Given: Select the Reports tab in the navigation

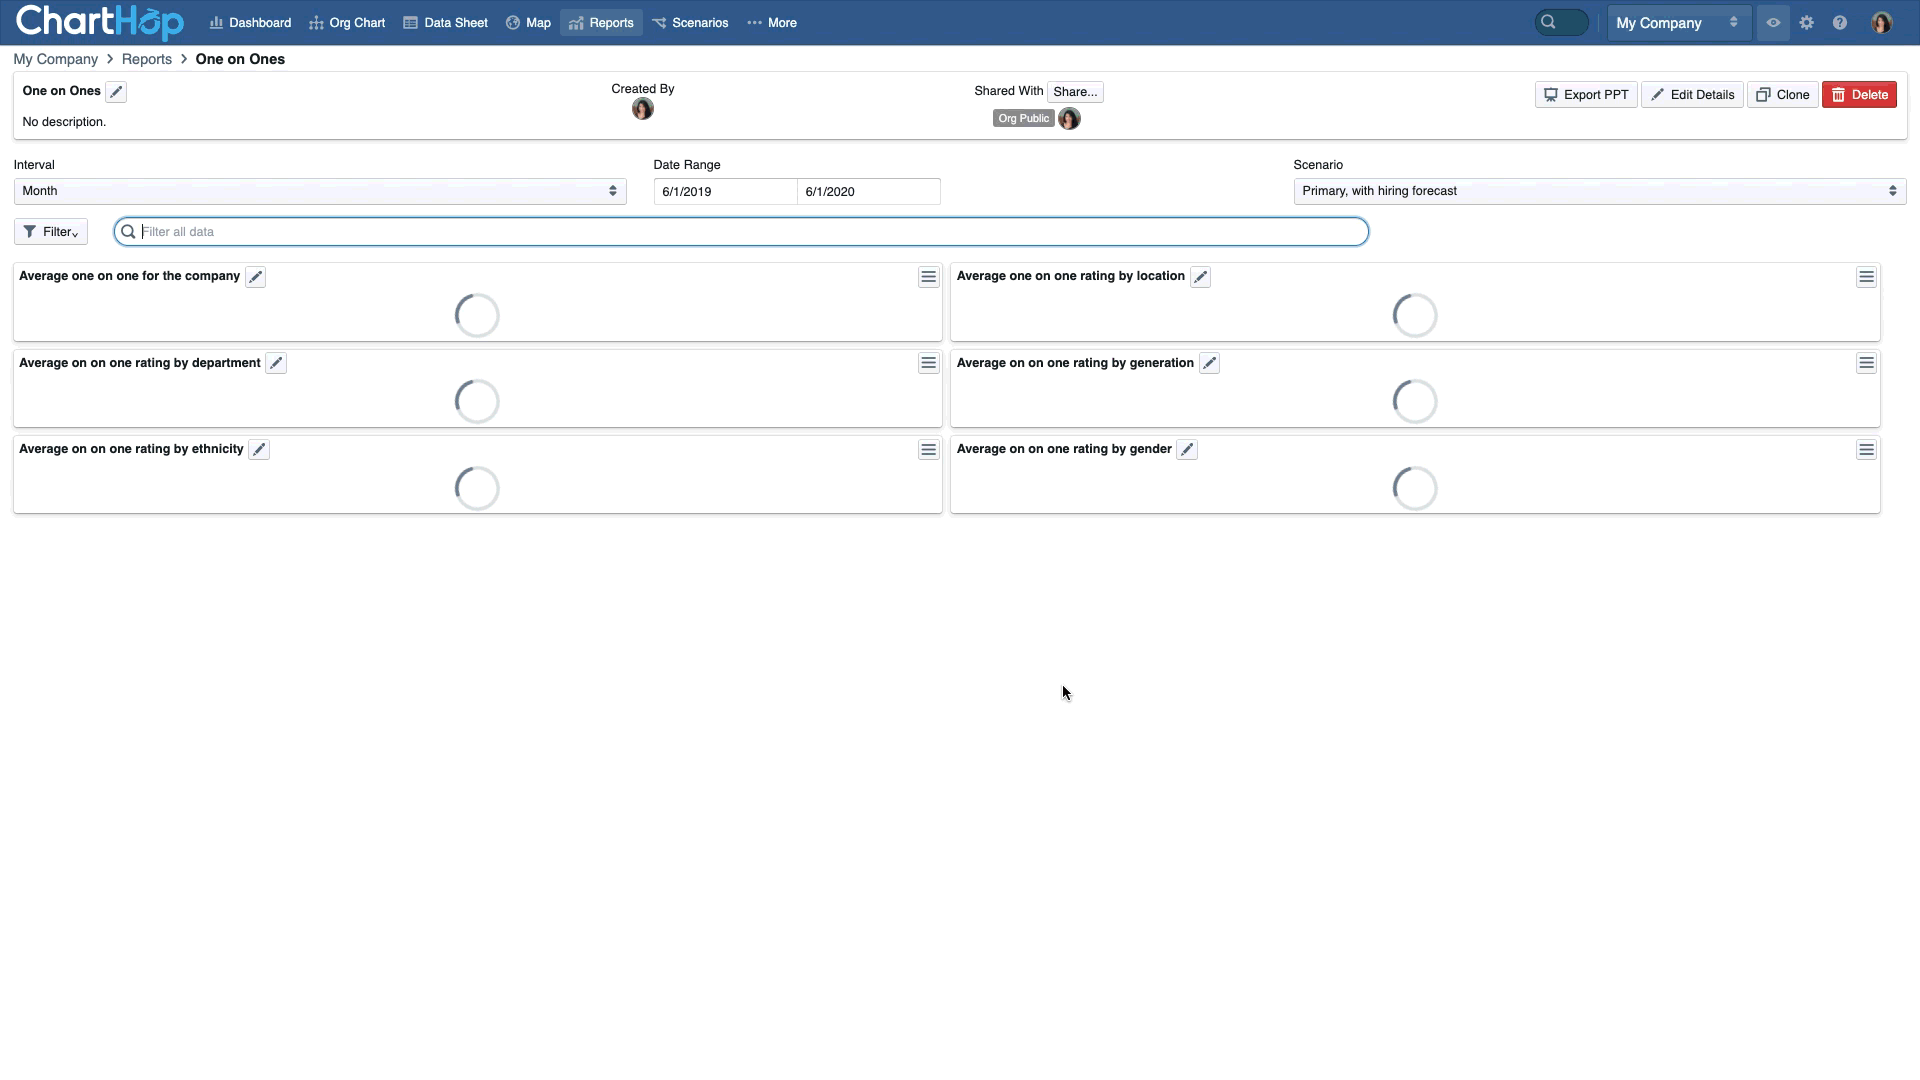Looking at the screenshot, I should (x=601, y=22).
